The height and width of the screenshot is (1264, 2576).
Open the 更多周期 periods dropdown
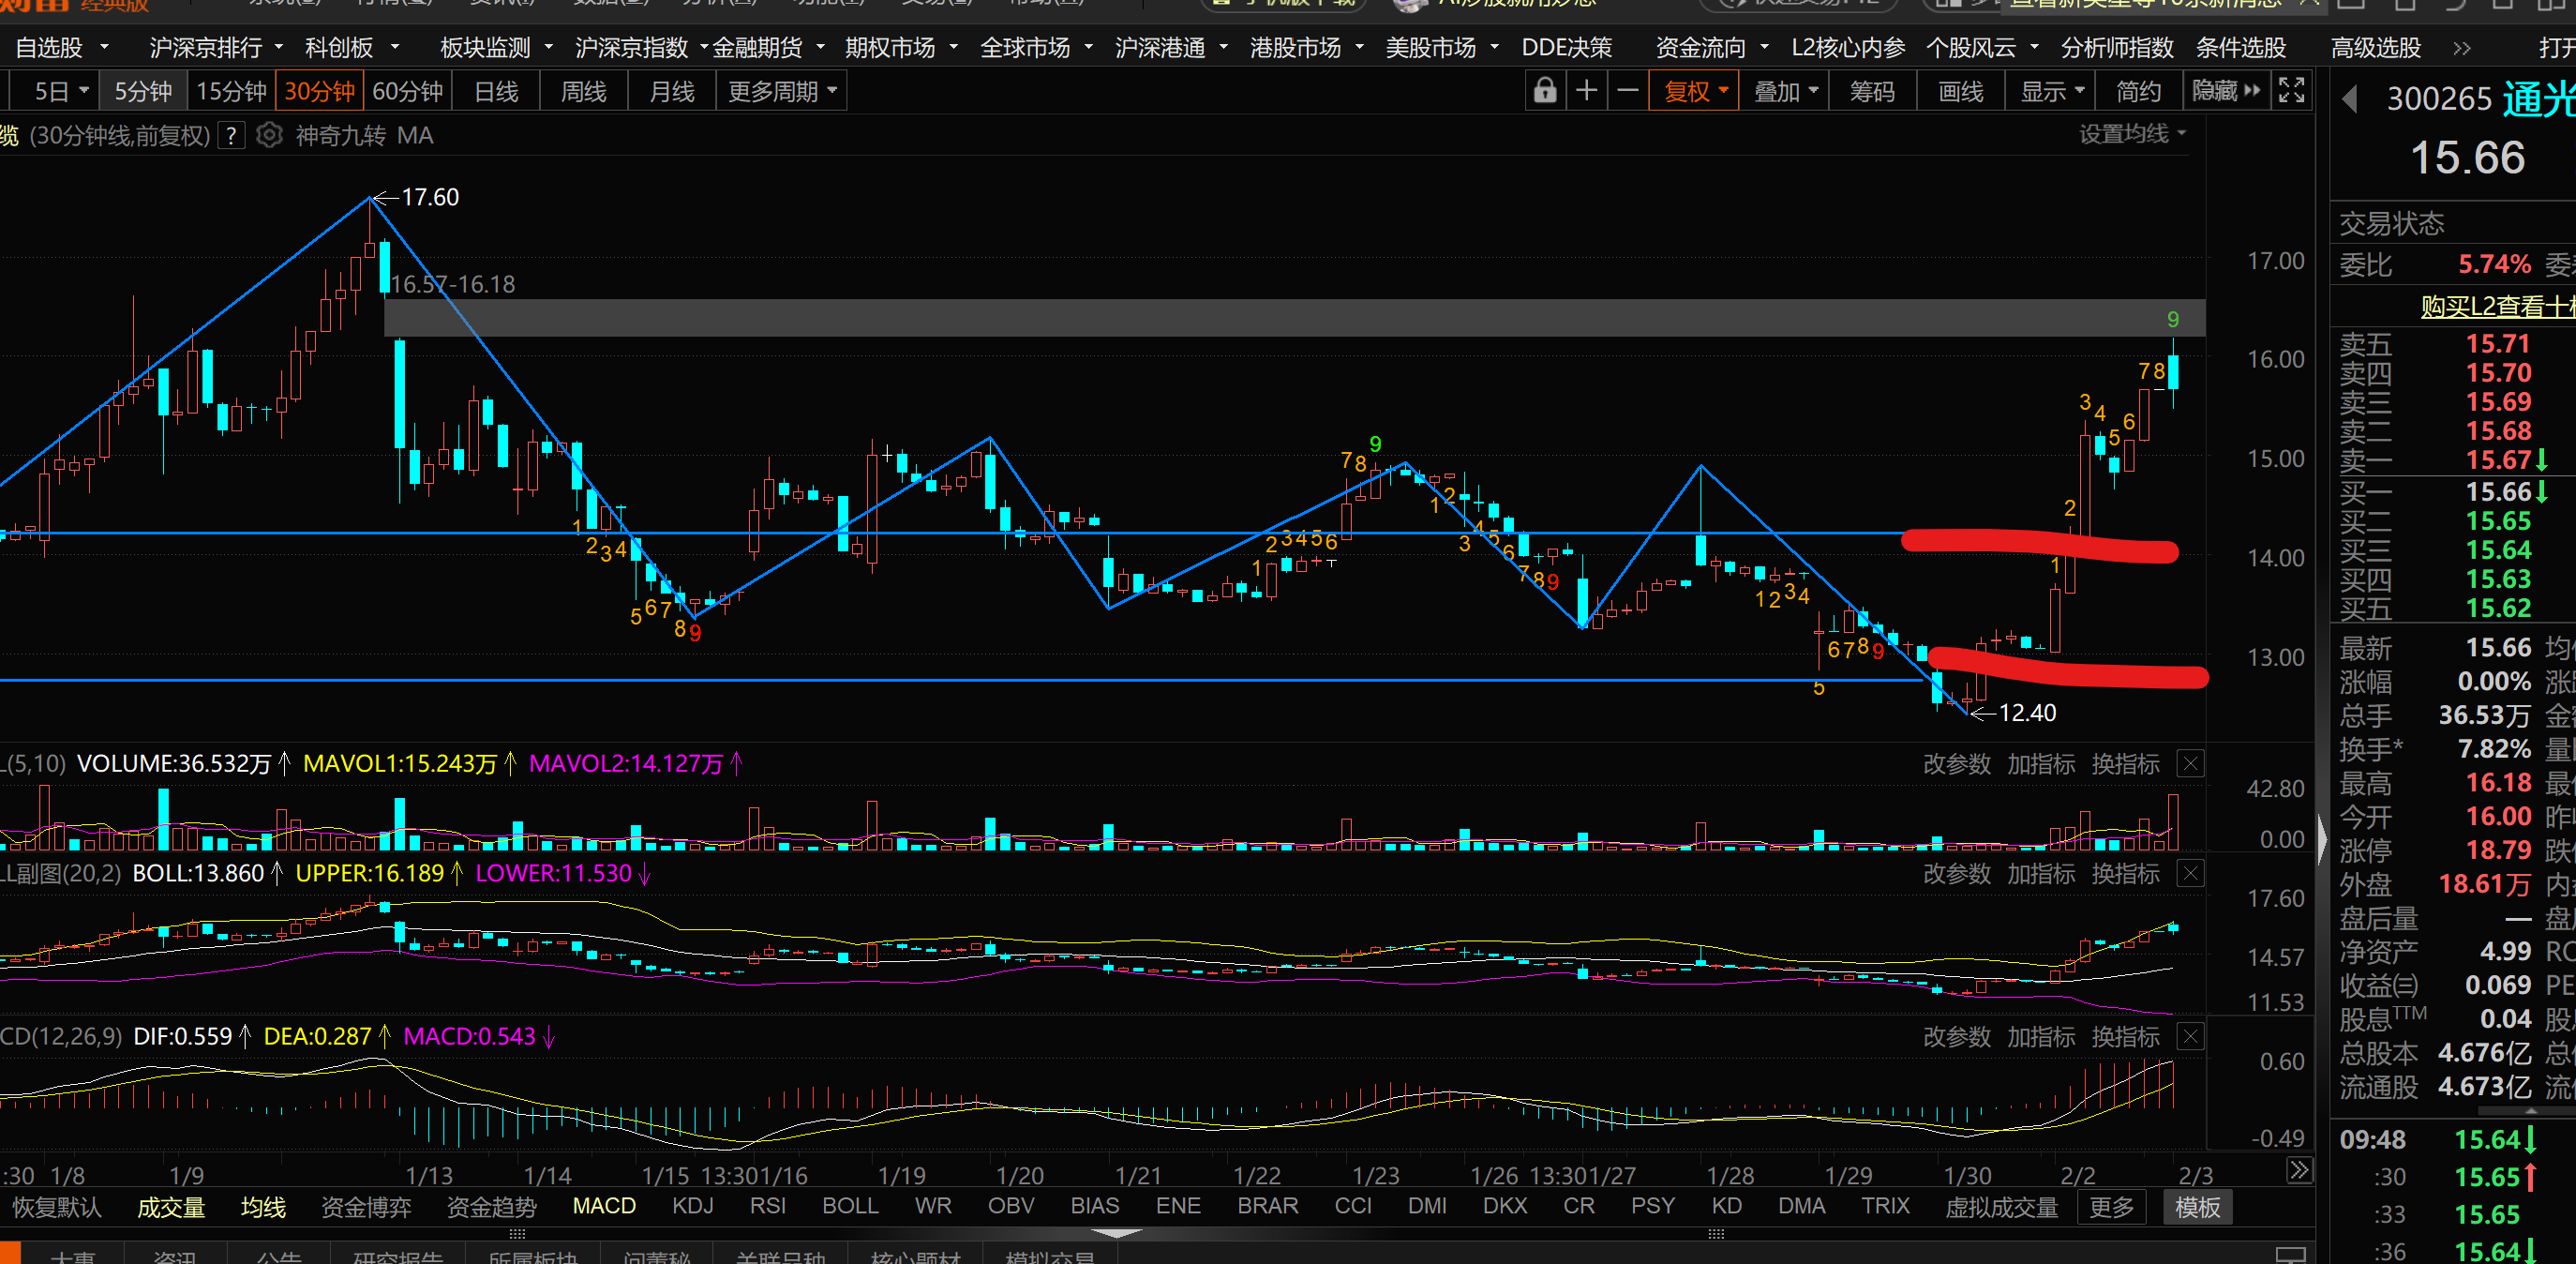pos(781,91)
